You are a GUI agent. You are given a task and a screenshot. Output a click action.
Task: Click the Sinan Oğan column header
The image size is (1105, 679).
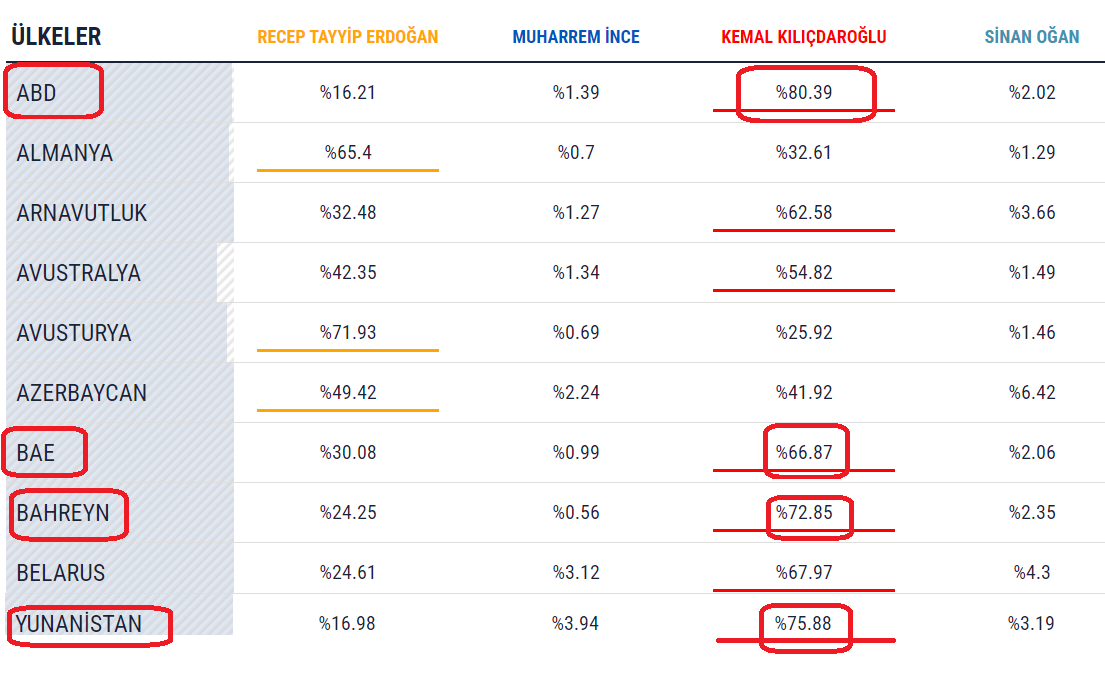click(x=1032, y=37)
